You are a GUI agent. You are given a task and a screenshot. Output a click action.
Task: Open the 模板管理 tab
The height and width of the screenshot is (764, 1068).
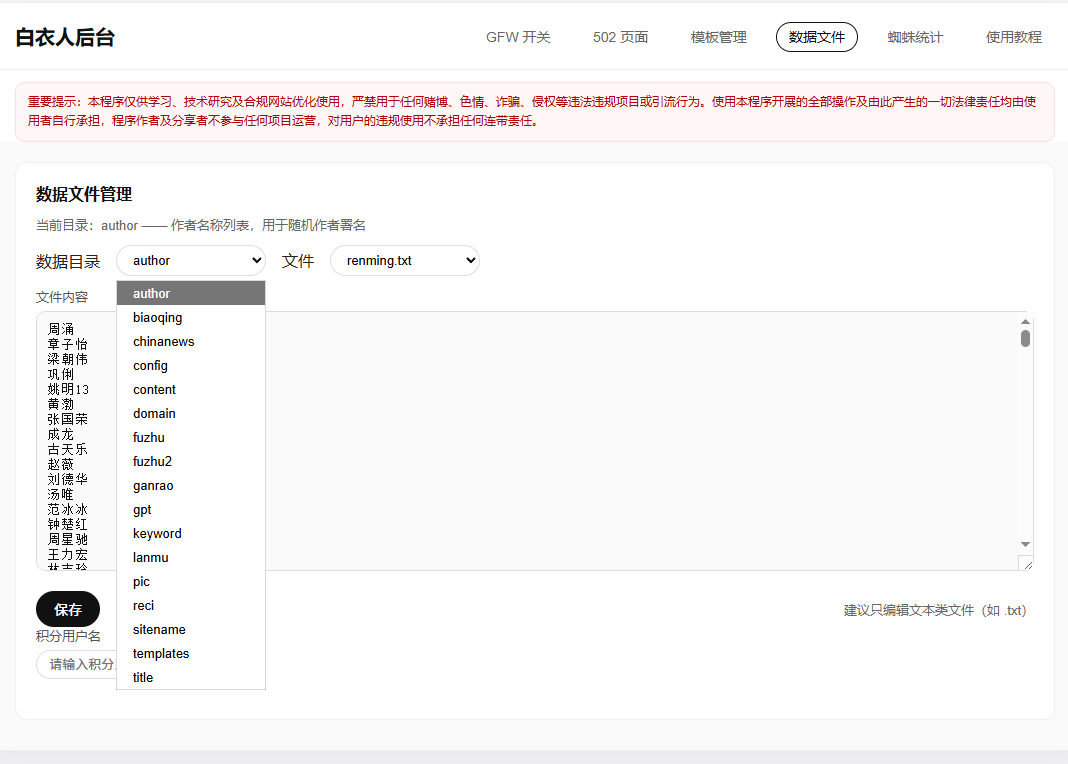point(718,37)
